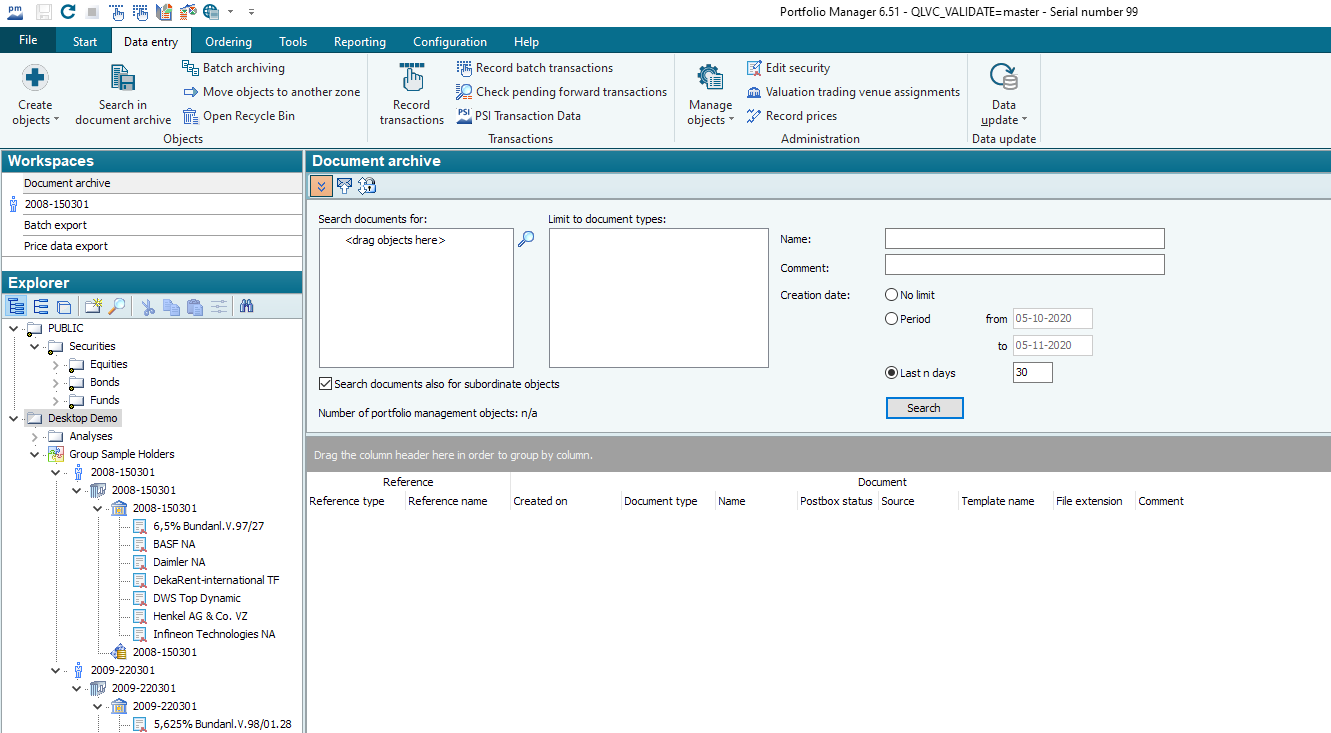Screen dimensions: 1331x733
Task: Click the magnifier next to search objects box
Action: 526,239
